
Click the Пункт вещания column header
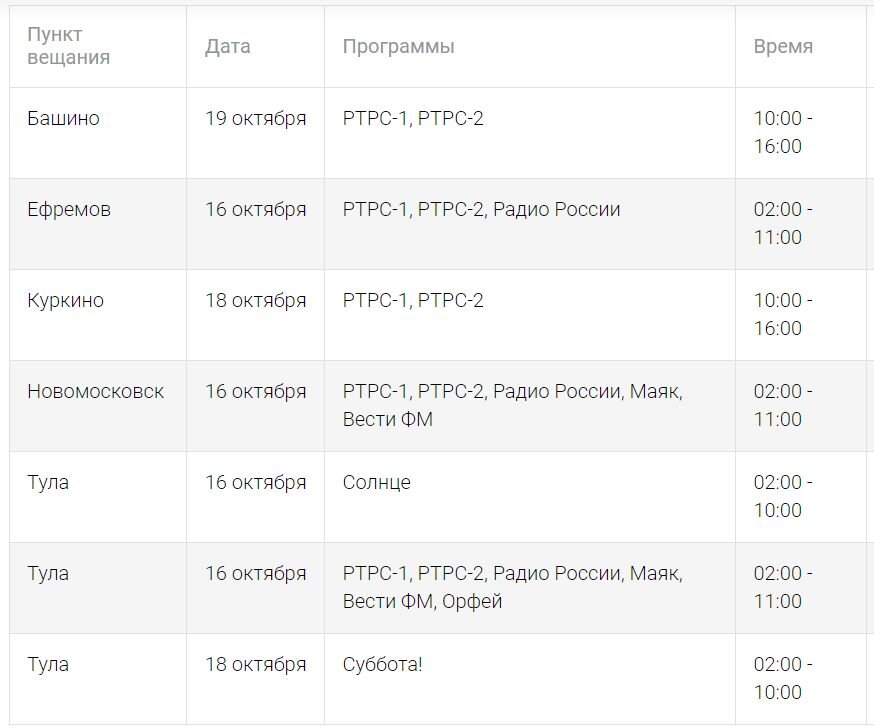tap(68, 47)
